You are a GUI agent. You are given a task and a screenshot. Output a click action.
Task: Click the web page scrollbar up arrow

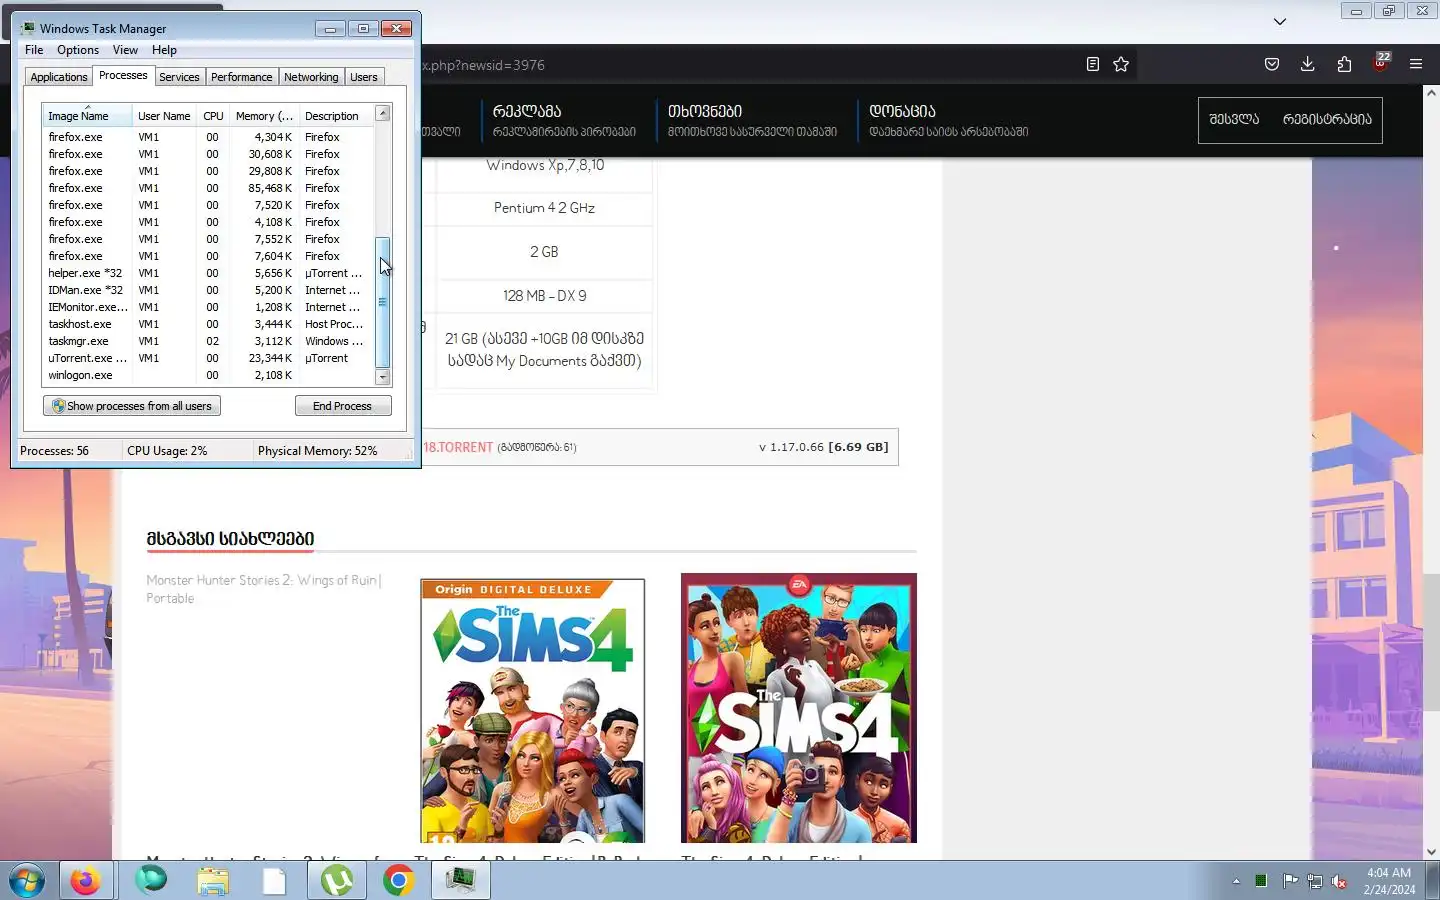tap(1431, 93)
